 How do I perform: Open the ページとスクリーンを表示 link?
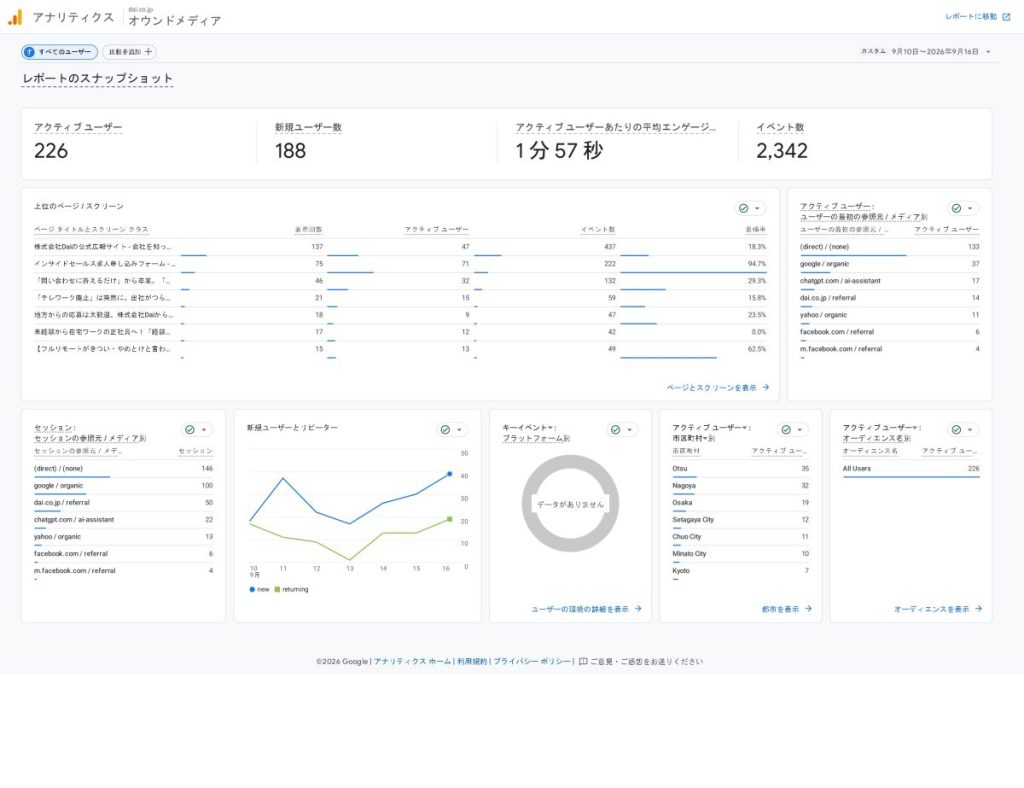pyautogui.click(x=718, y=387)
